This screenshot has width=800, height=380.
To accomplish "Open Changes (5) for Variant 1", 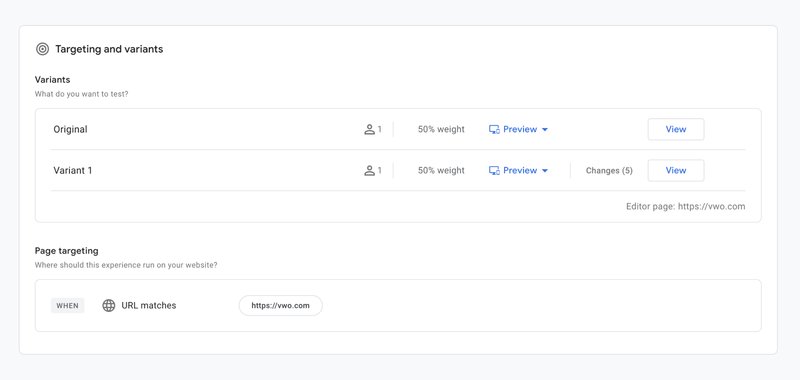I will (x=609, y=170).
